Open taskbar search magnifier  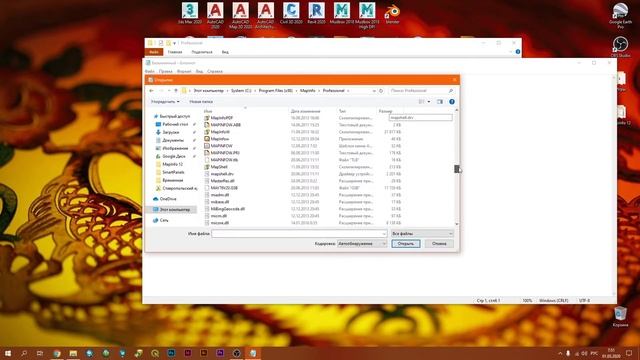click(24, 353)
